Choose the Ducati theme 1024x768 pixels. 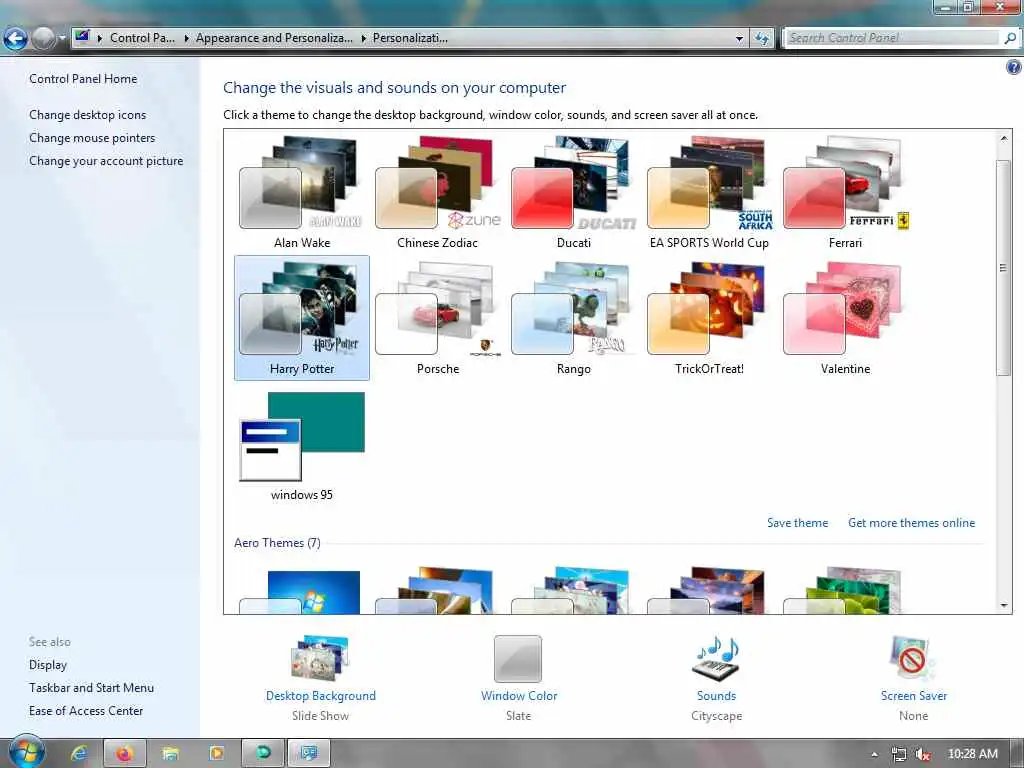573,193
